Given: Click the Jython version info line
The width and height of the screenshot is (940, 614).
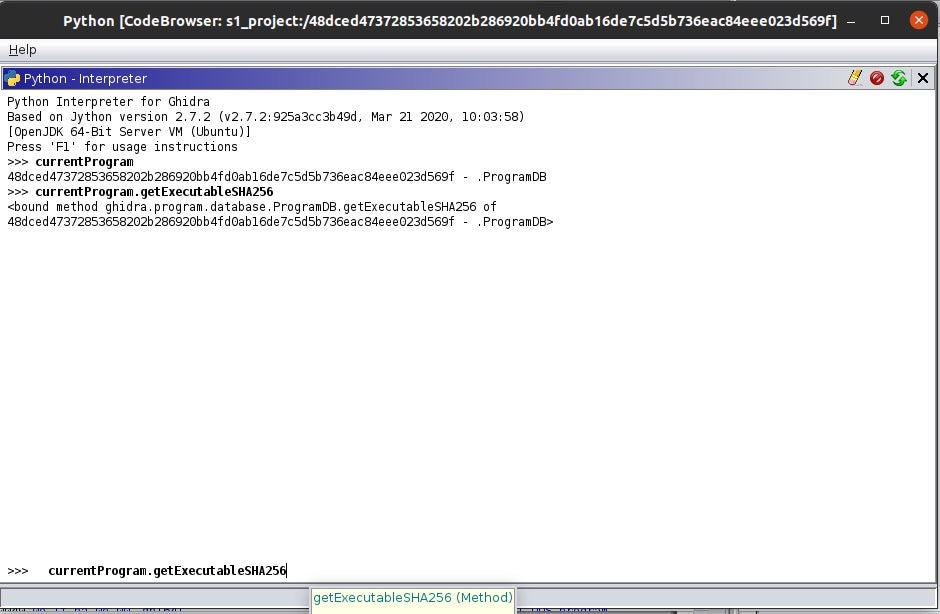Looking at the screenshot, I should pyautogui.click(x=265, y=117).
